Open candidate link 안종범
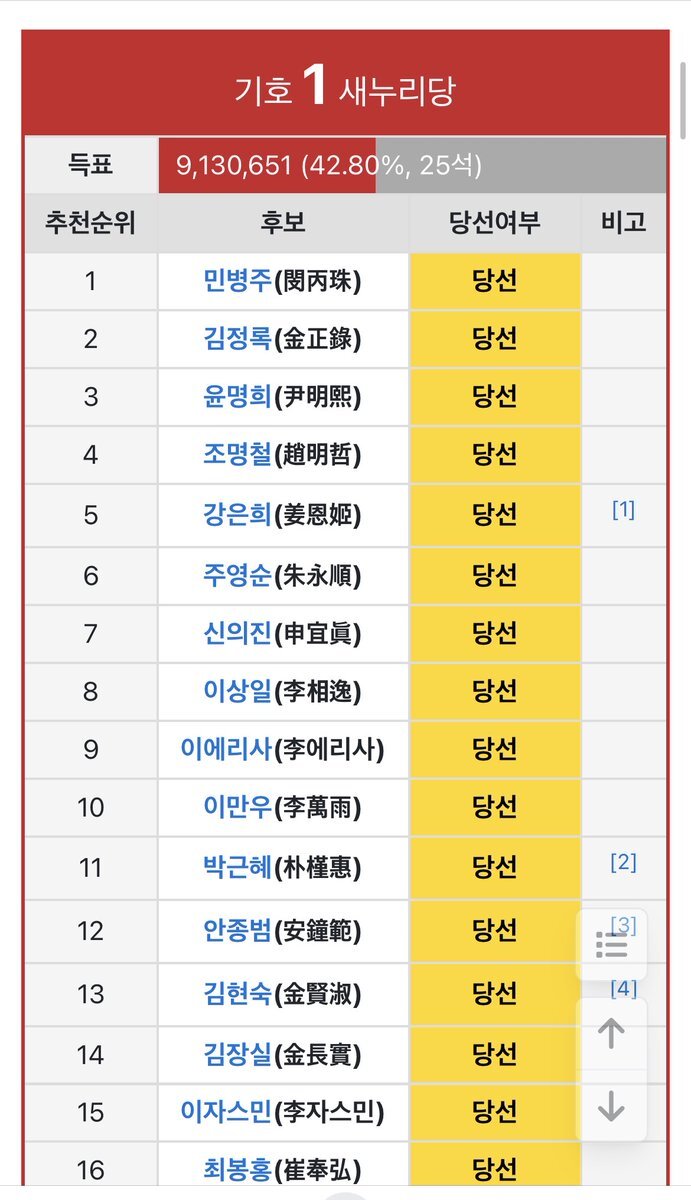The image size is (691, 1200). point(237,931)
